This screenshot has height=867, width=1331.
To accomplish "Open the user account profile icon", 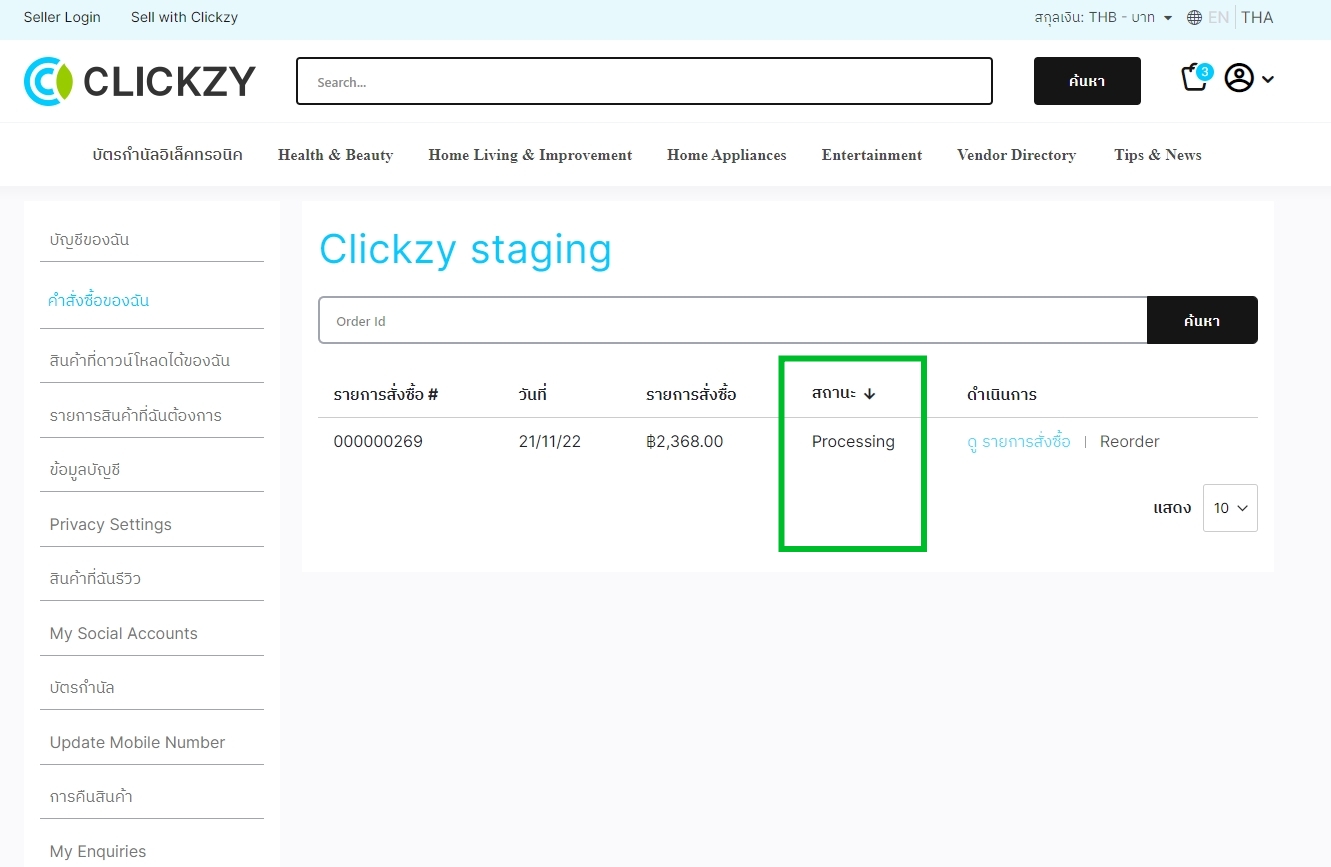I will (x=1239, y=78).
